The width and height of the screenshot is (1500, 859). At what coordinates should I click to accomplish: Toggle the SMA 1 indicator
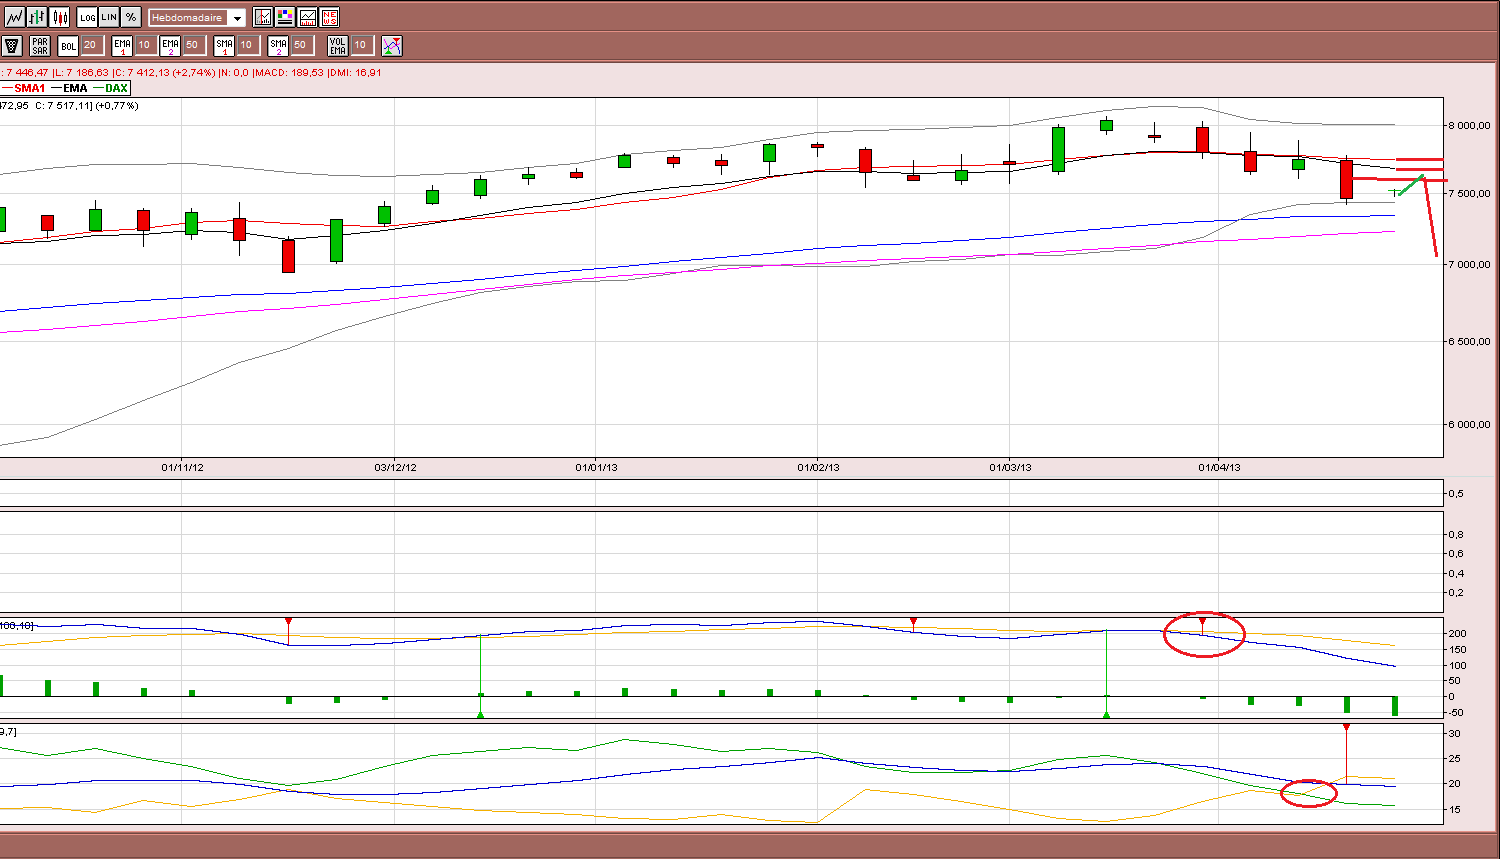pos(224,45)
